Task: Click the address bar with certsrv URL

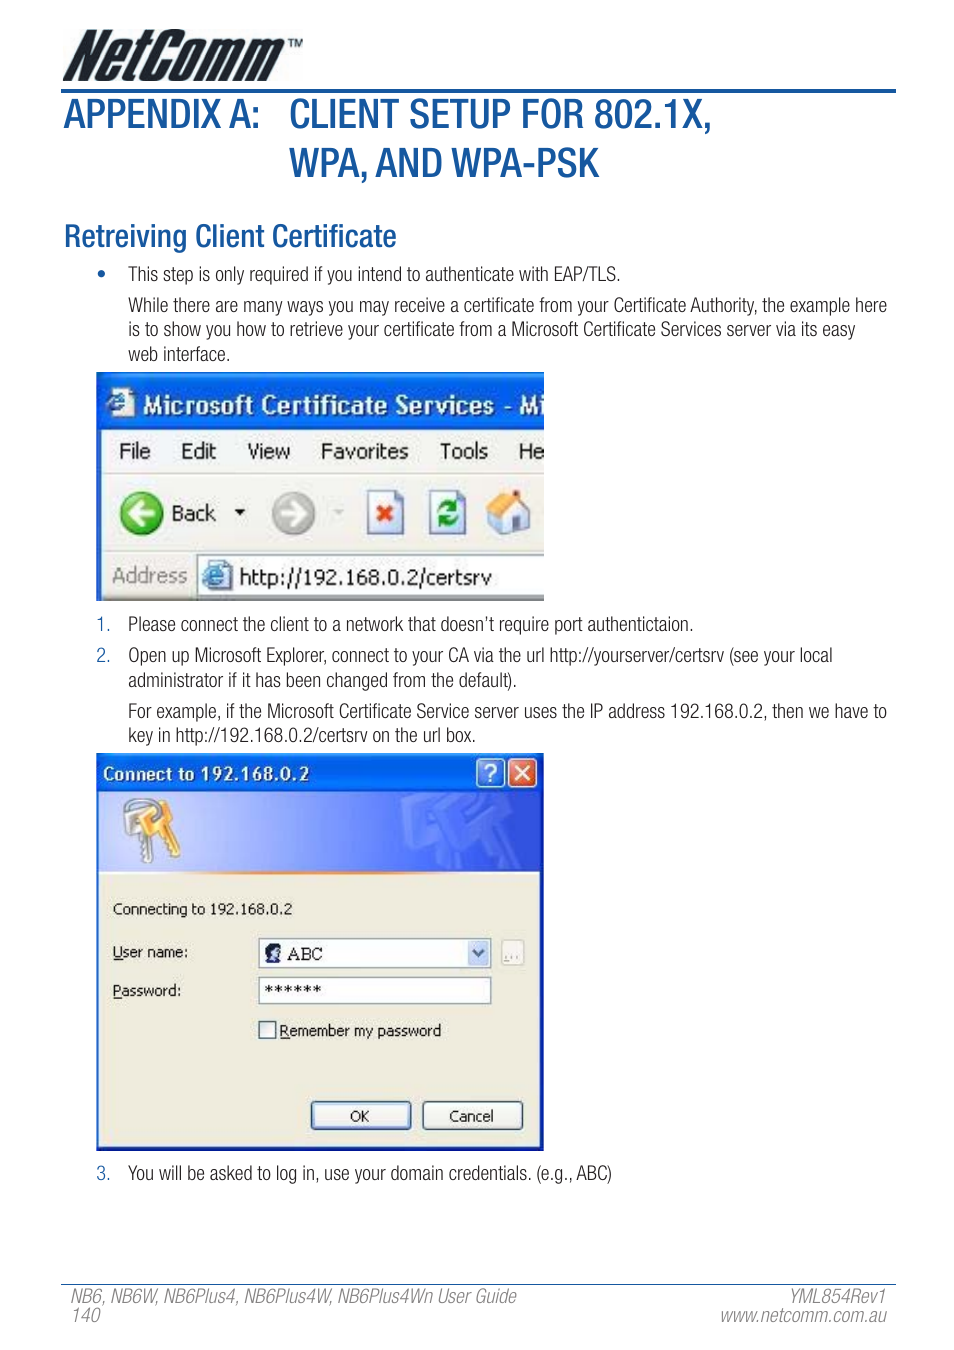Action: (370, 577)
